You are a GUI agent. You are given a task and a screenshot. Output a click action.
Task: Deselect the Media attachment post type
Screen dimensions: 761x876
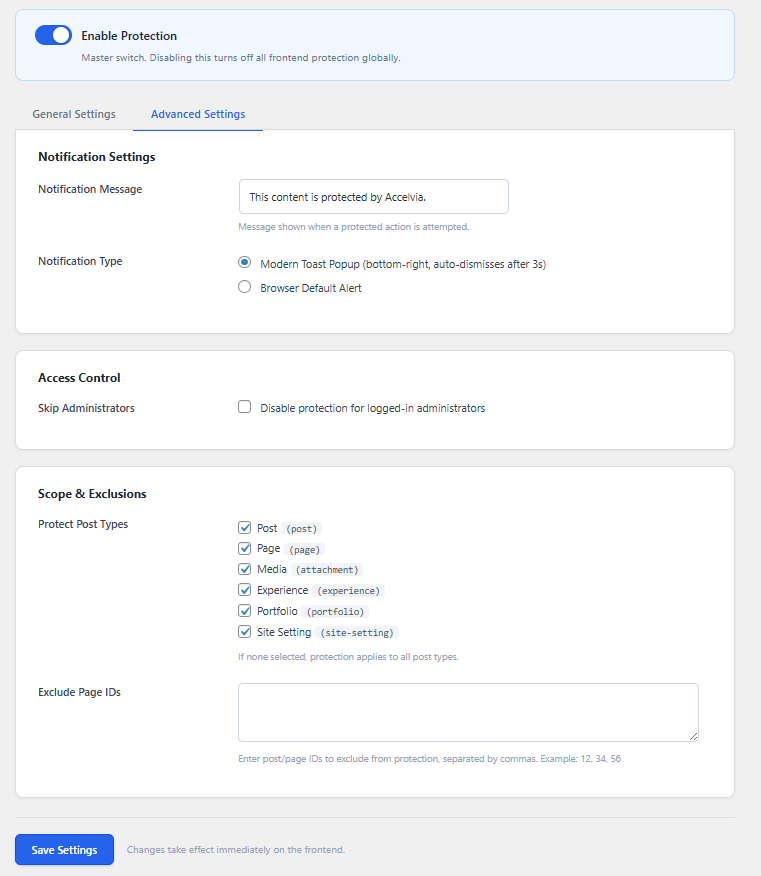click(244, 569)
